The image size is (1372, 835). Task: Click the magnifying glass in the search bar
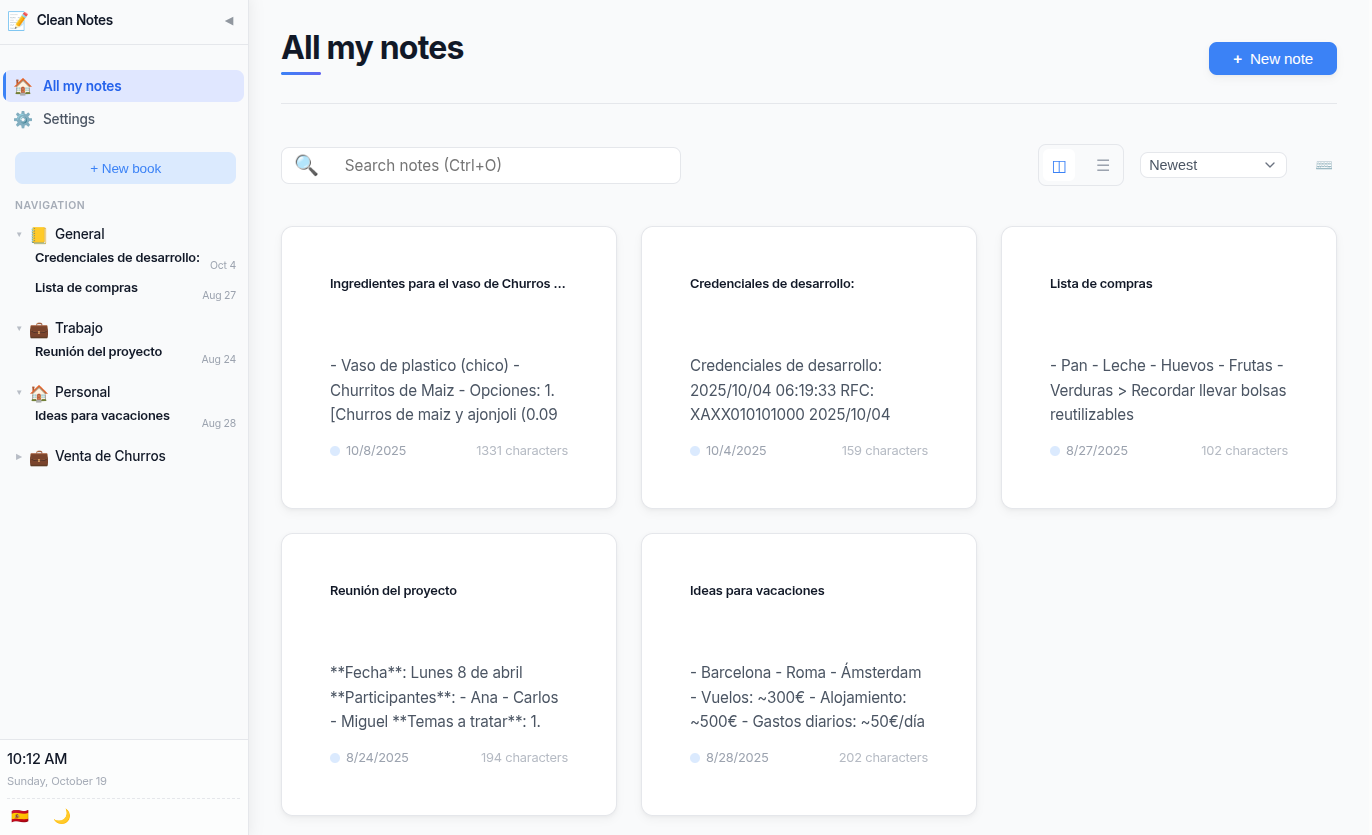click(x=307, y=165)
